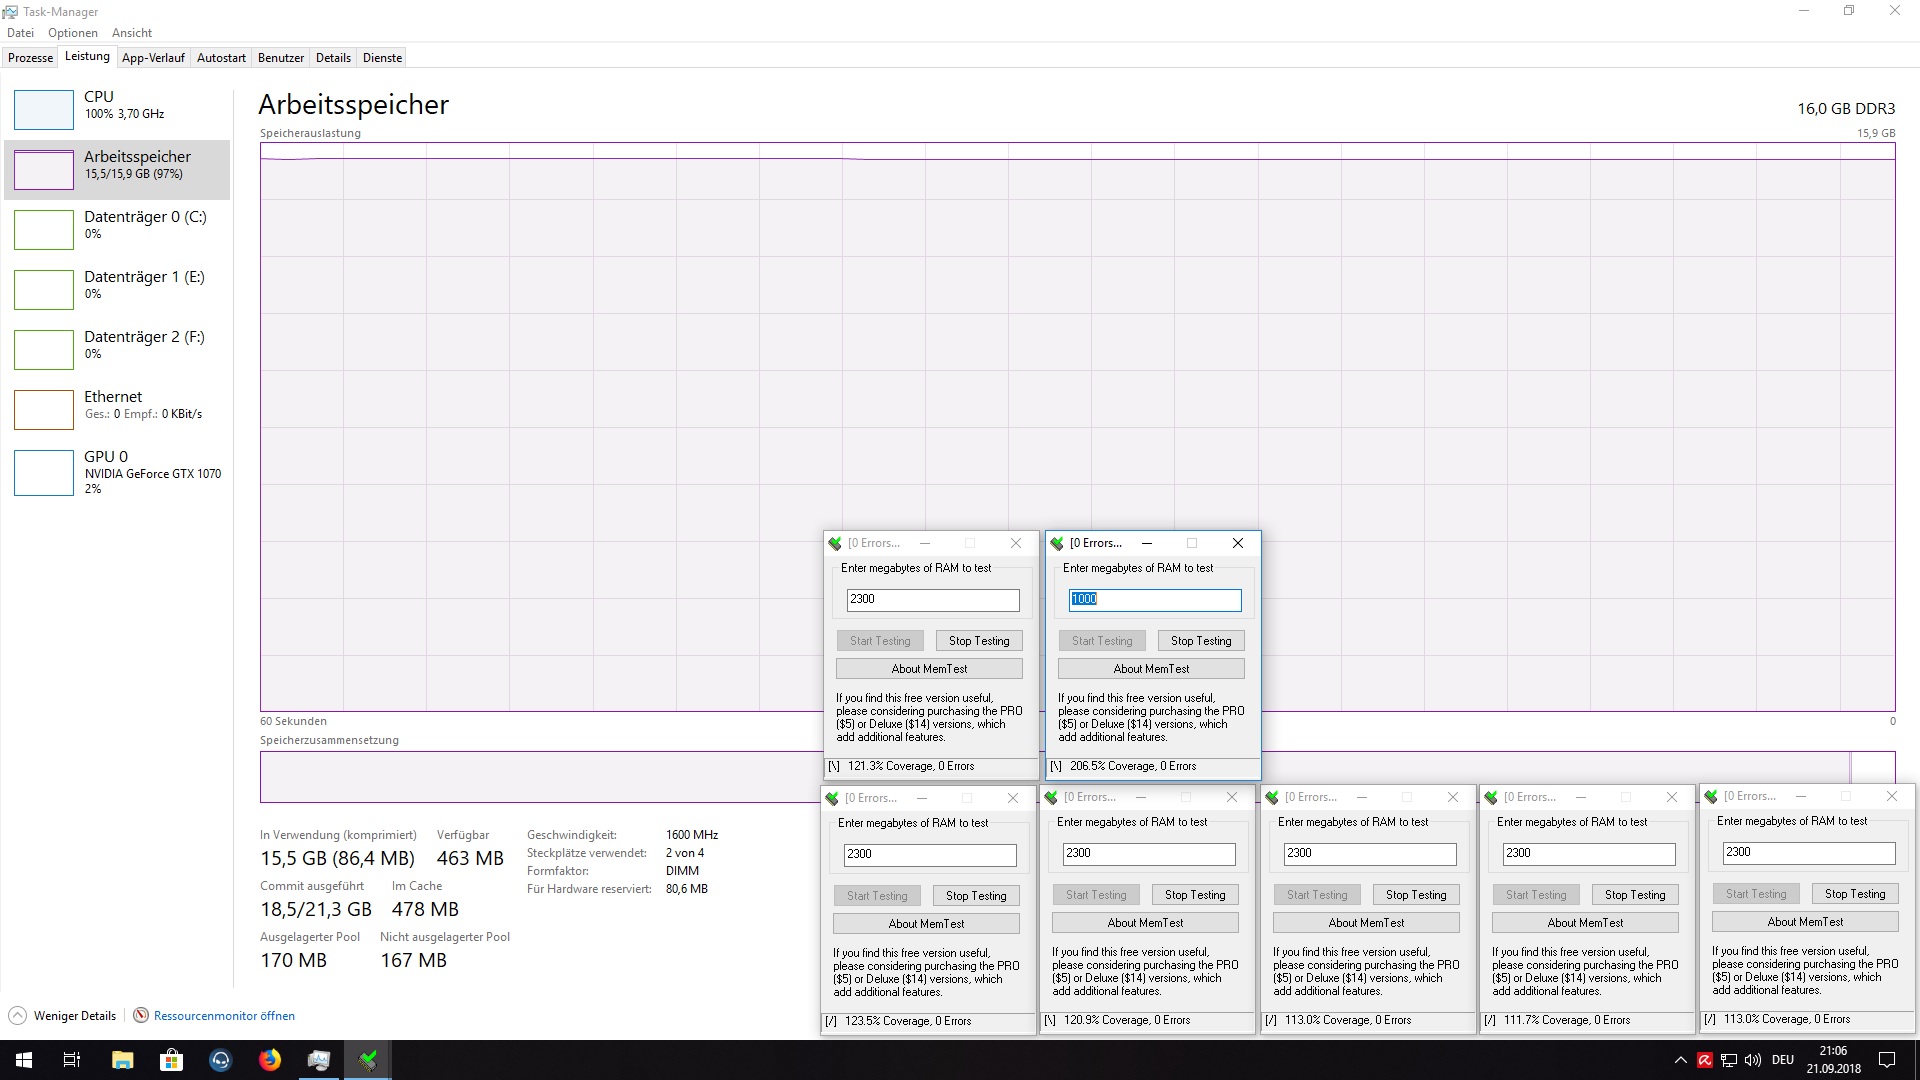The image size is (1920, 1080).
Task: Switch to the Autostart tab
Action: (221, 58)
